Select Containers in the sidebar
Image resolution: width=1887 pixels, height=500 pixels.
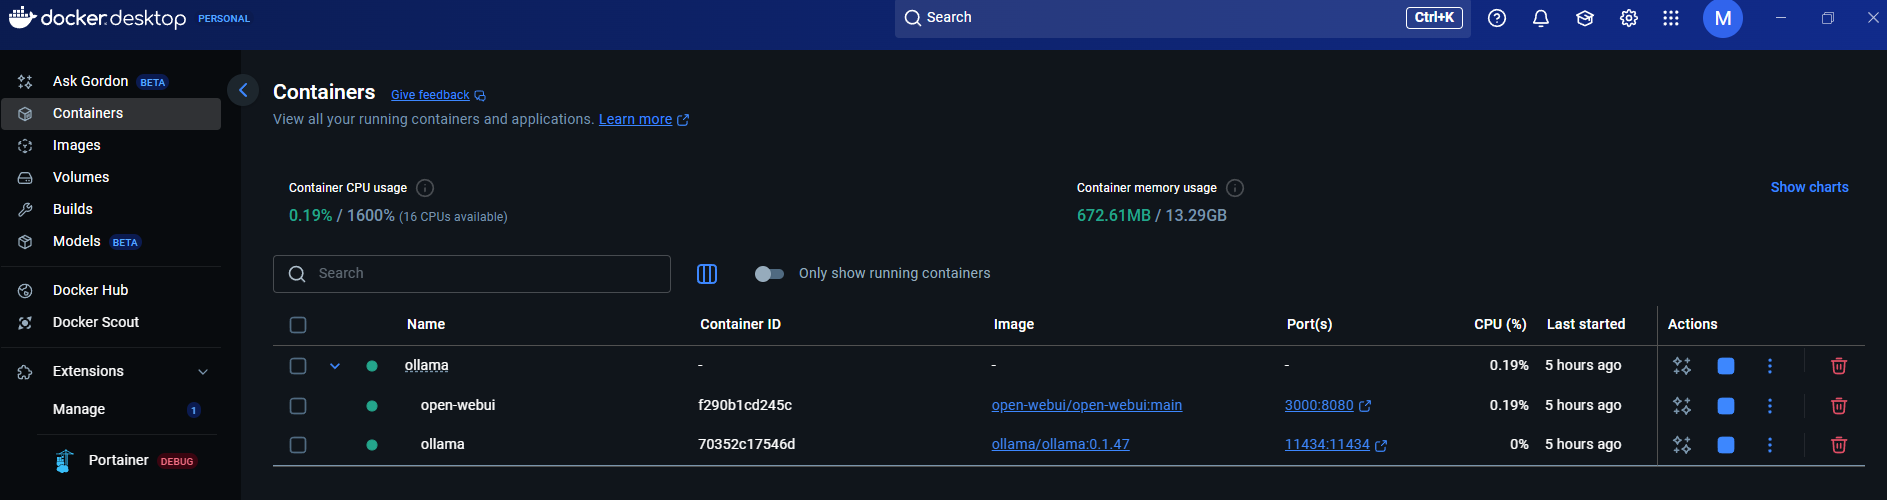[x=110, y=113]
